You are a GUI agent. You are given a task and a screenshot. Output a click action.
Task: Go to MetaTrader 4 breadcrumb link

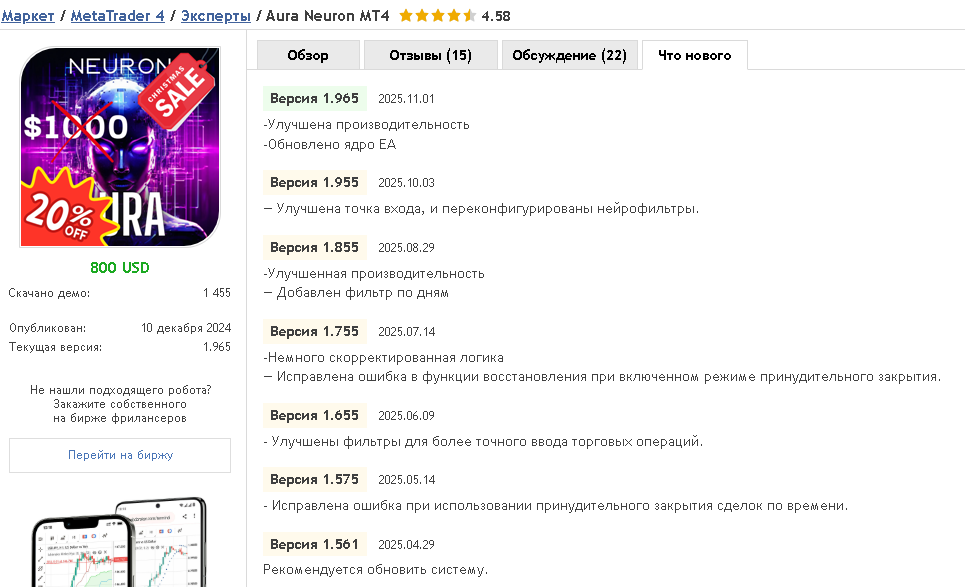pyautogui.click(x=118, y=16)
